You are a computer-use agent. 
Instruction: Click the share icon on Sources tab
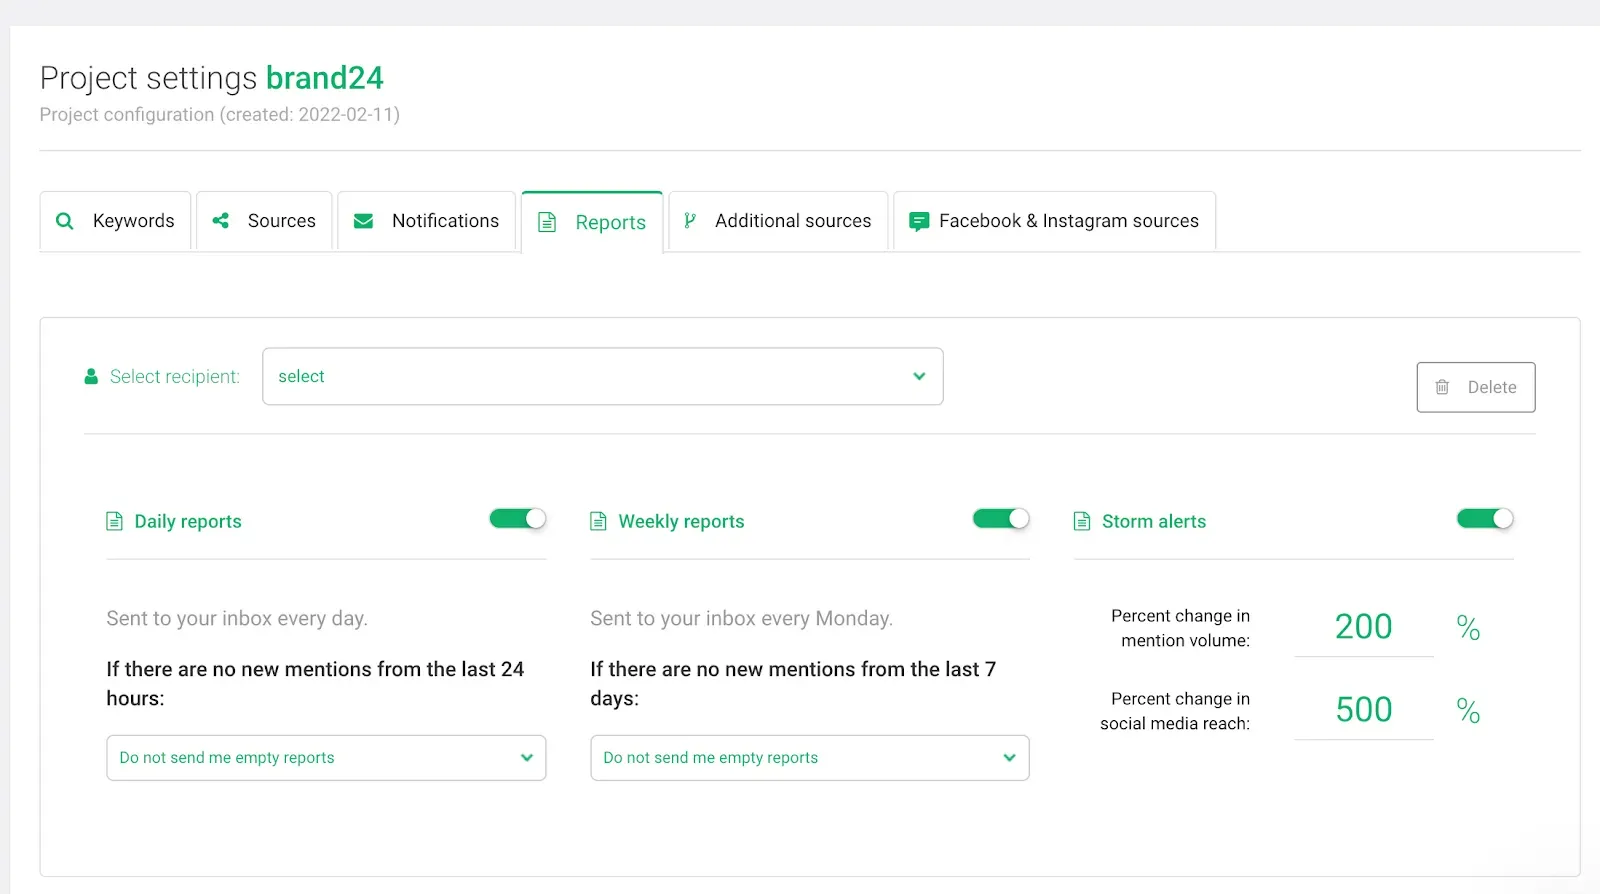coord(221,221)
